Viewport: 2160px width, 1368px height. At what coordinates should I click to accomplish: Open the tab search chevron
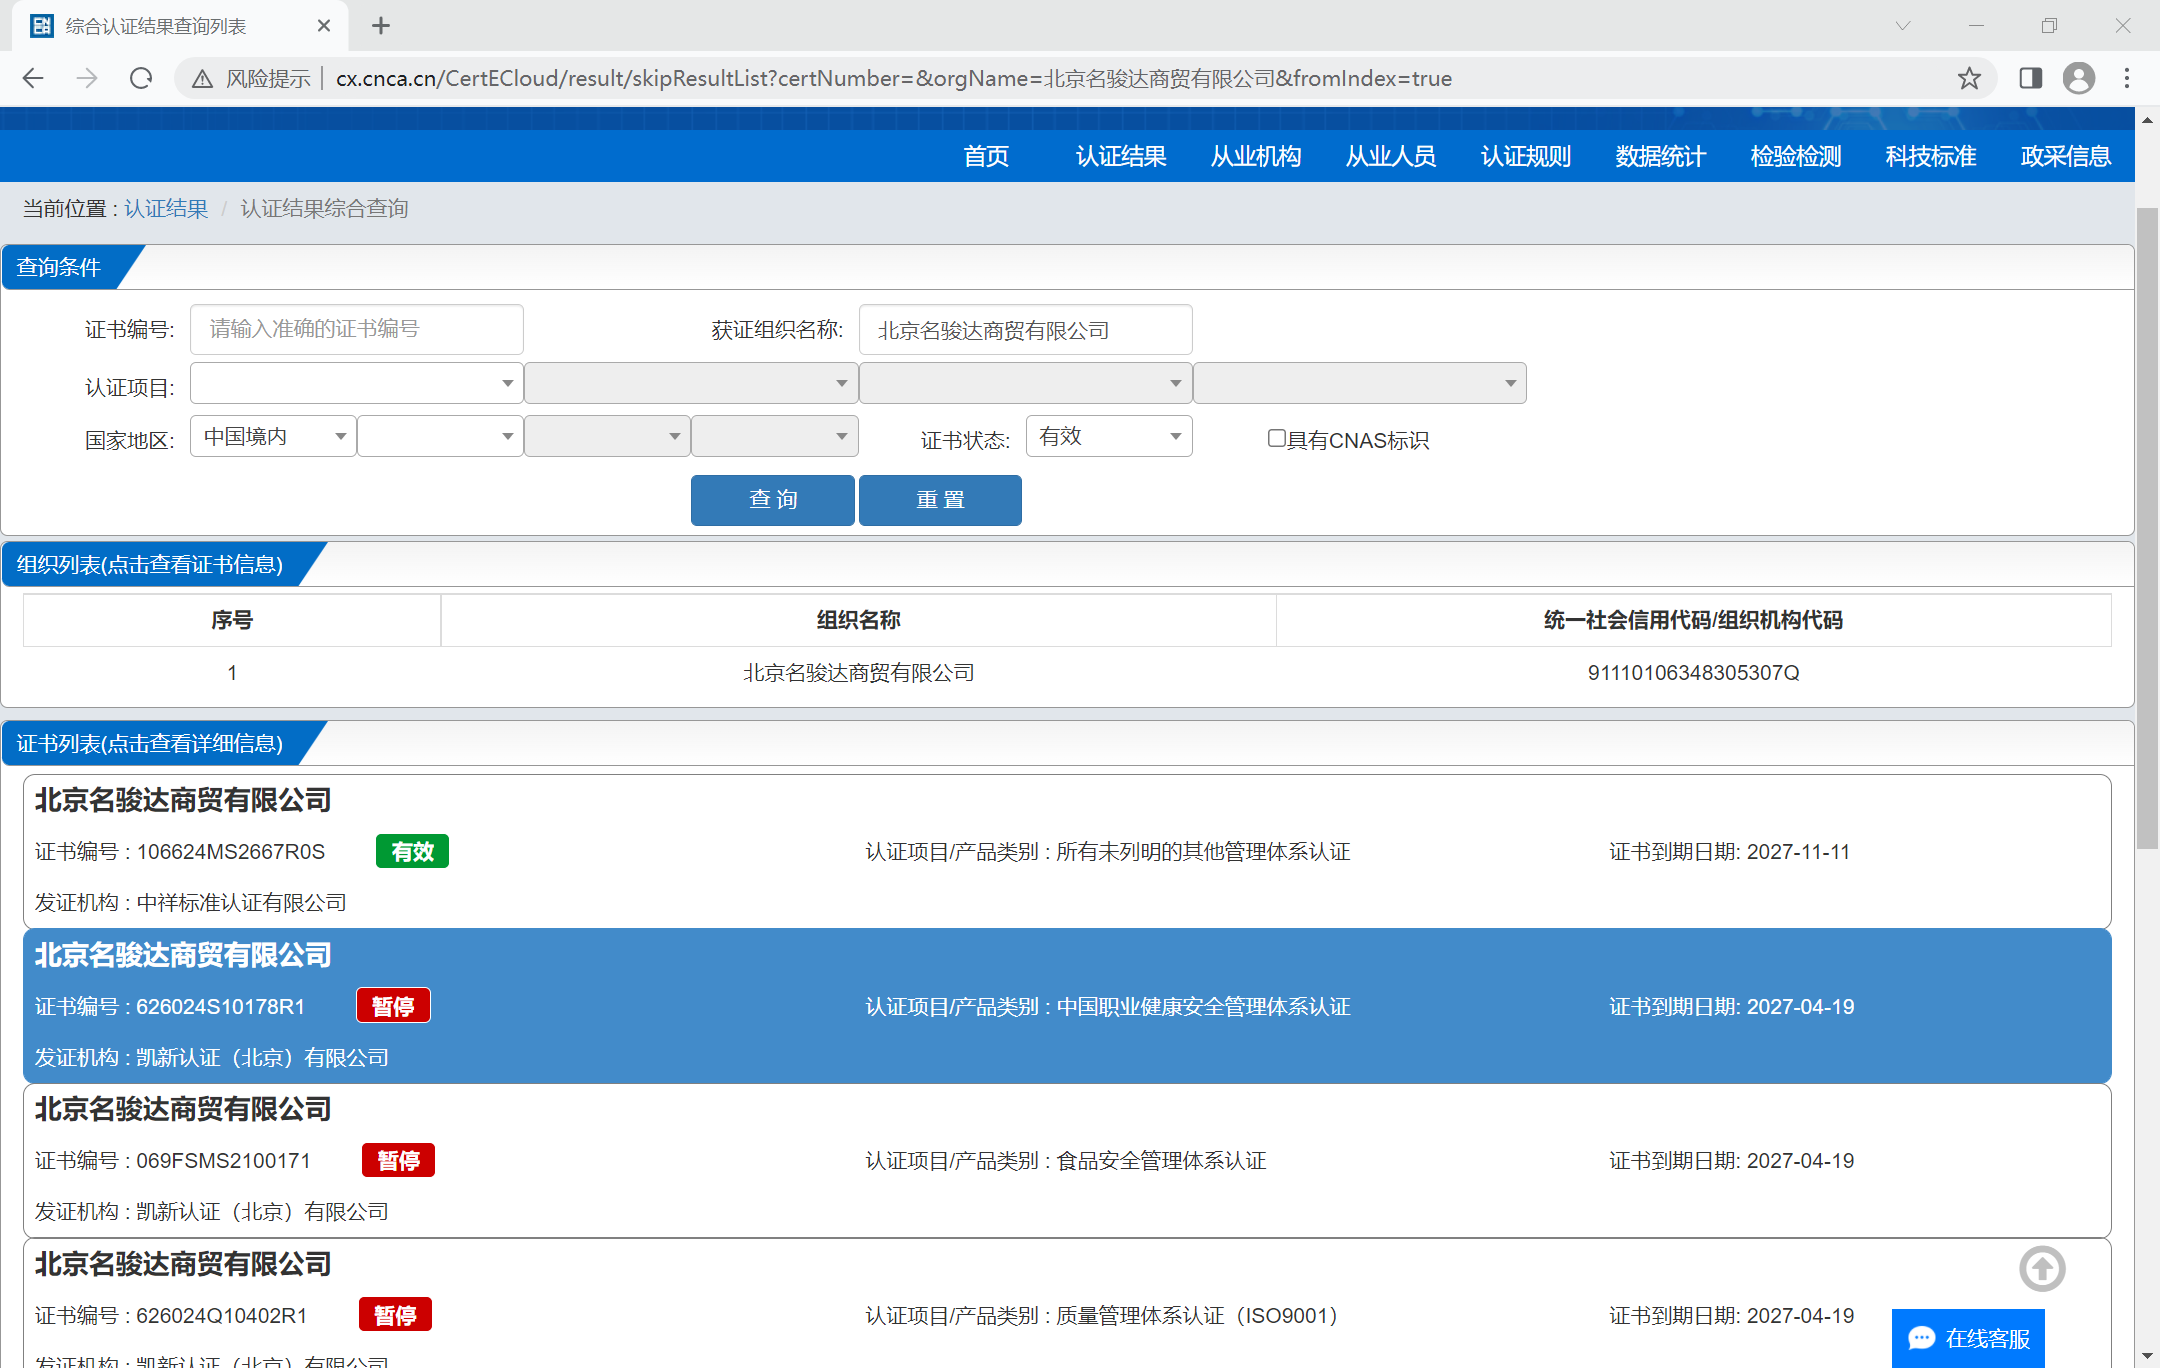(x=1903, y=26)
